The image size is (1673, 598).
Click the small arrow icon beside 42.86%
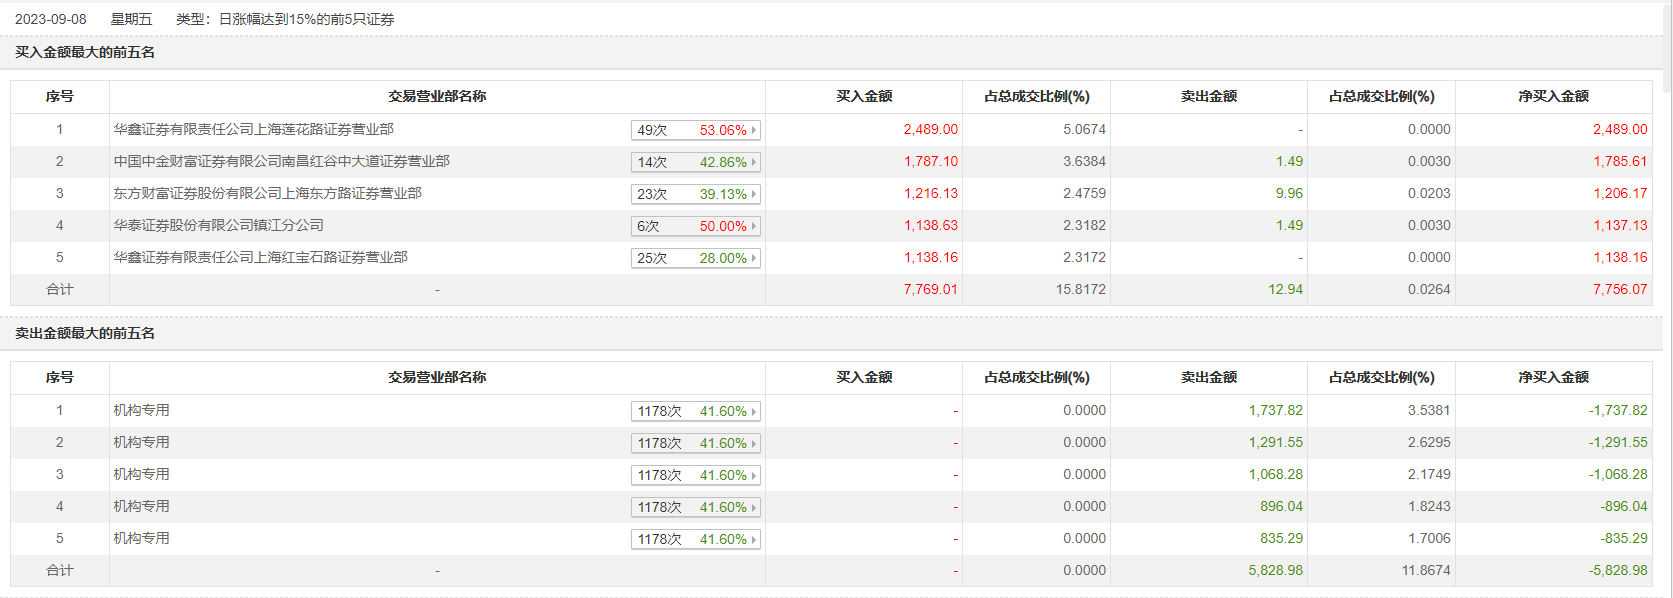pyautogui.click(x=754, y=162)
